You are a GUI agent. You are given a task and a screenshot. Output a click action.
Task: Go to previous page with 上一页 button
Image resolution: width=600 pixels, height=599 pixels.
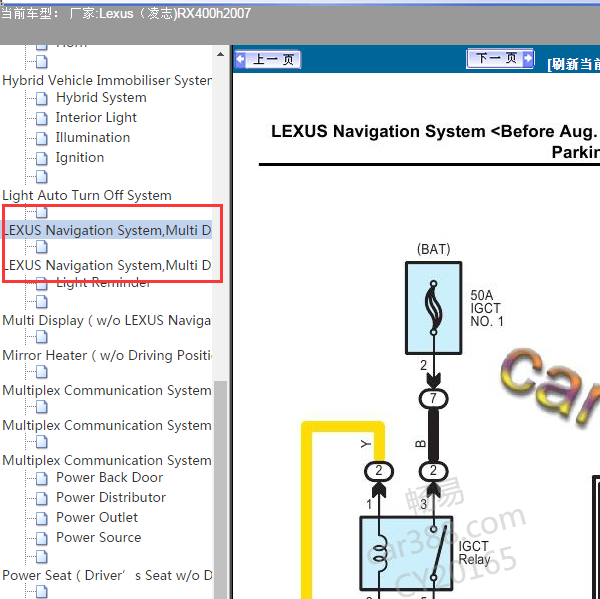click(268, 60)
